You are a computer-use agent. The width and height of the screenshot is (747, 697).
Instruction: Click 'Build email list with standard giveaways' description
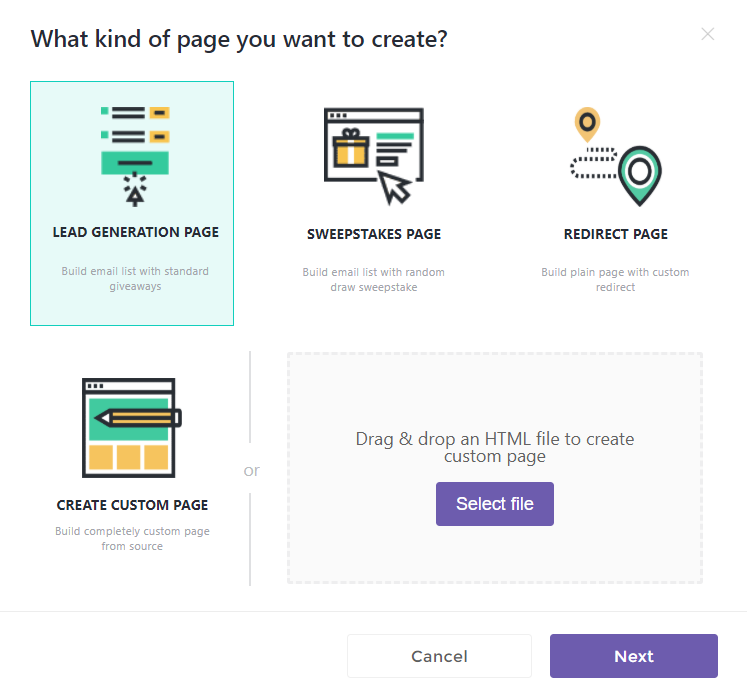tap(135, 279)
